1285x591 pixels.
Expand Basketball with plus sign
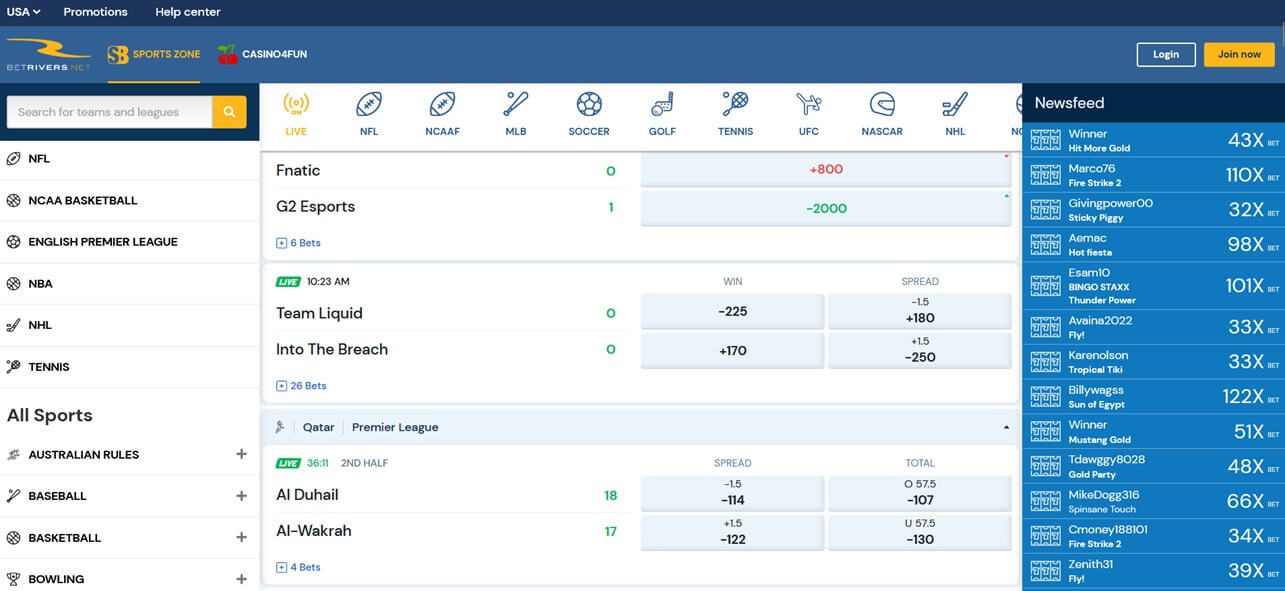tap(241, 537)
